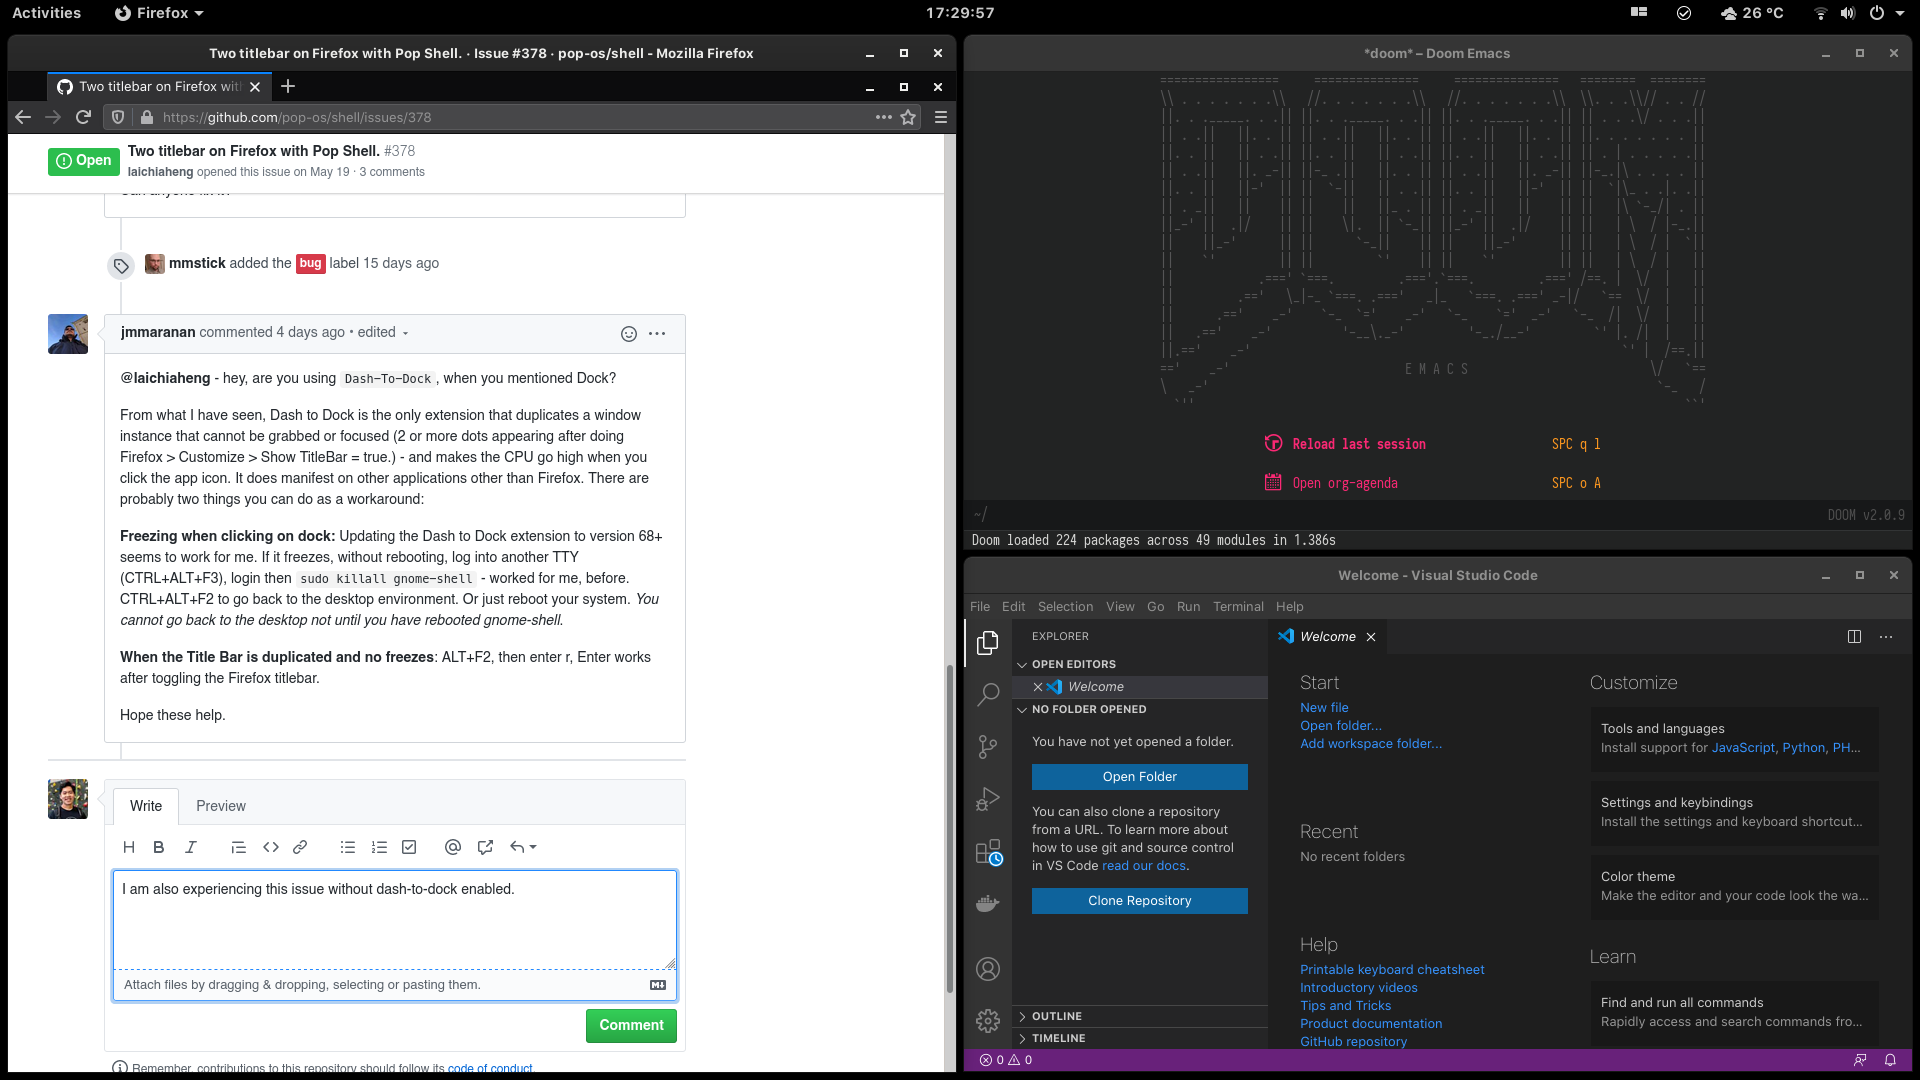Reload the page in Firefox
Screen dimensions: 1920x1080
point(84,117)
